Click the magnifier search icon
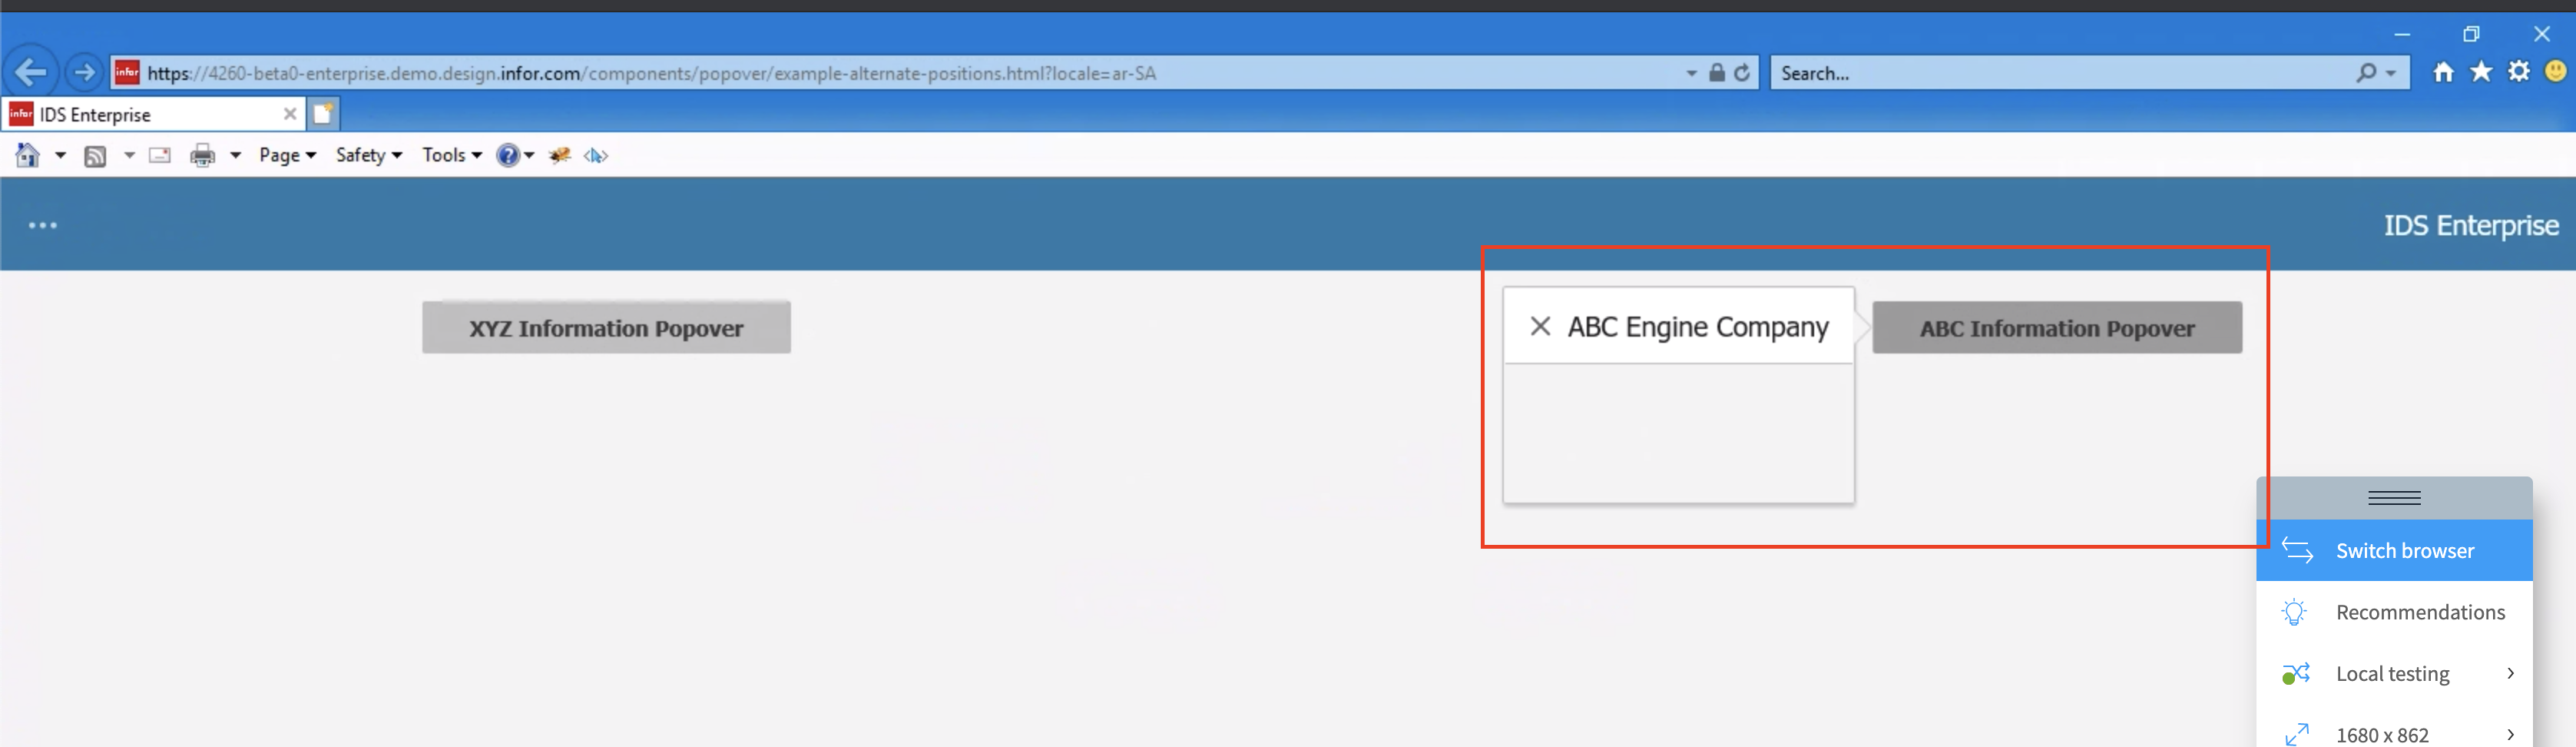Screen dimensions: 2576x747 point(2366,72)
